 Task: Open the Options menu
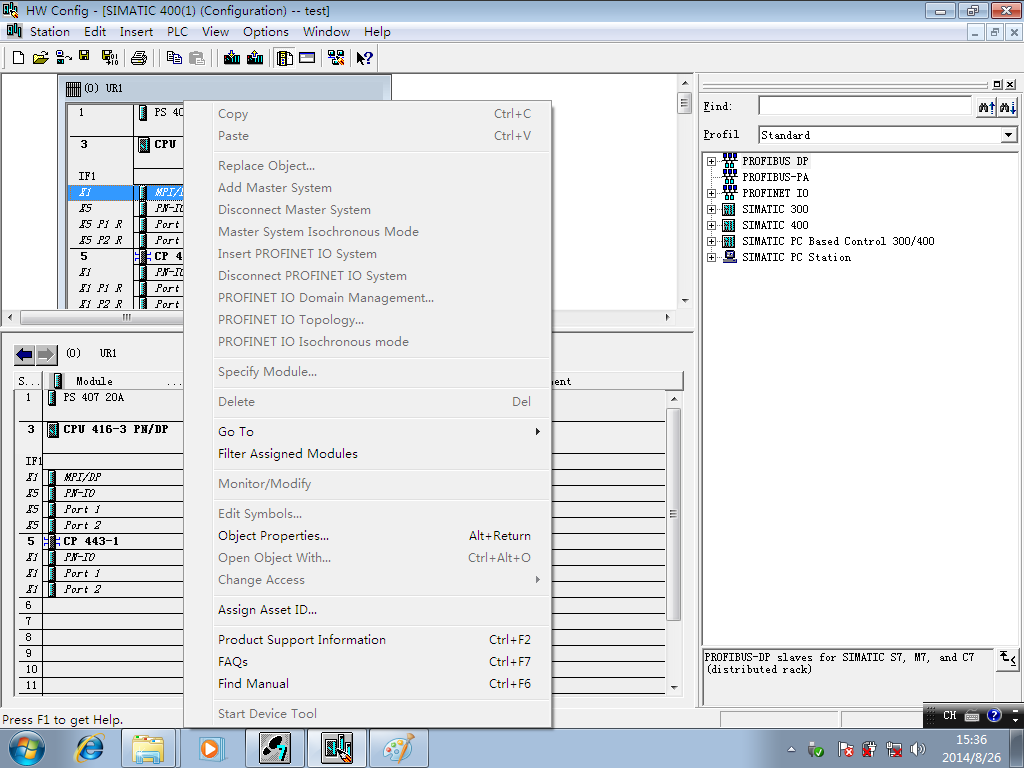266,31
